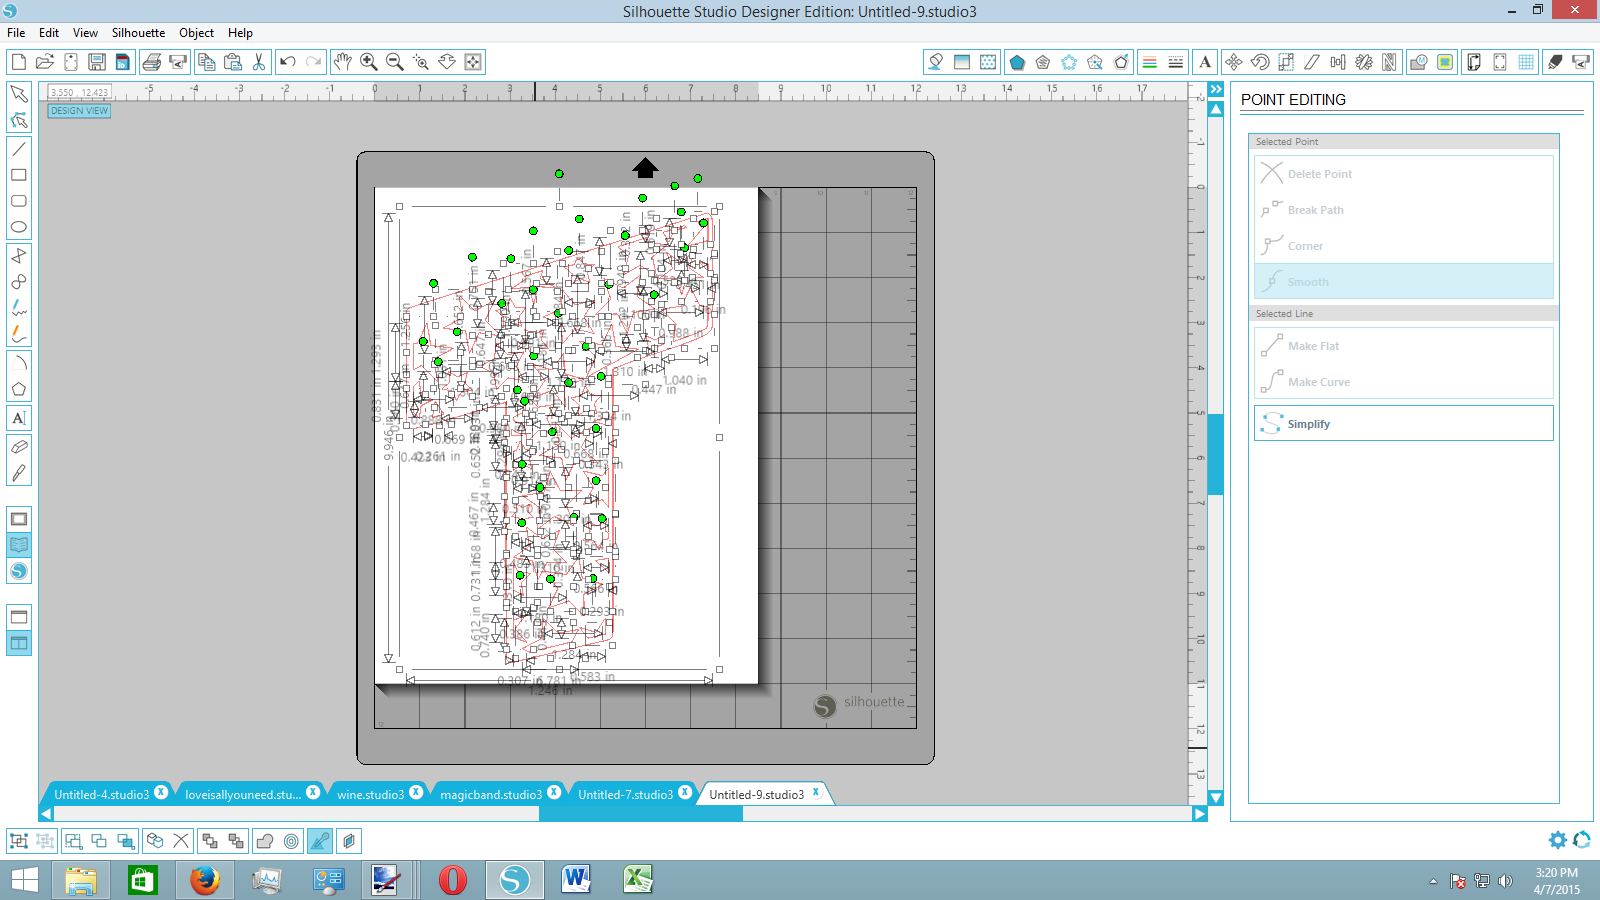This screenshot has height=900, width=1600.
Task: Cut the selection with the scissors icon
Action: tap(259, 62)
